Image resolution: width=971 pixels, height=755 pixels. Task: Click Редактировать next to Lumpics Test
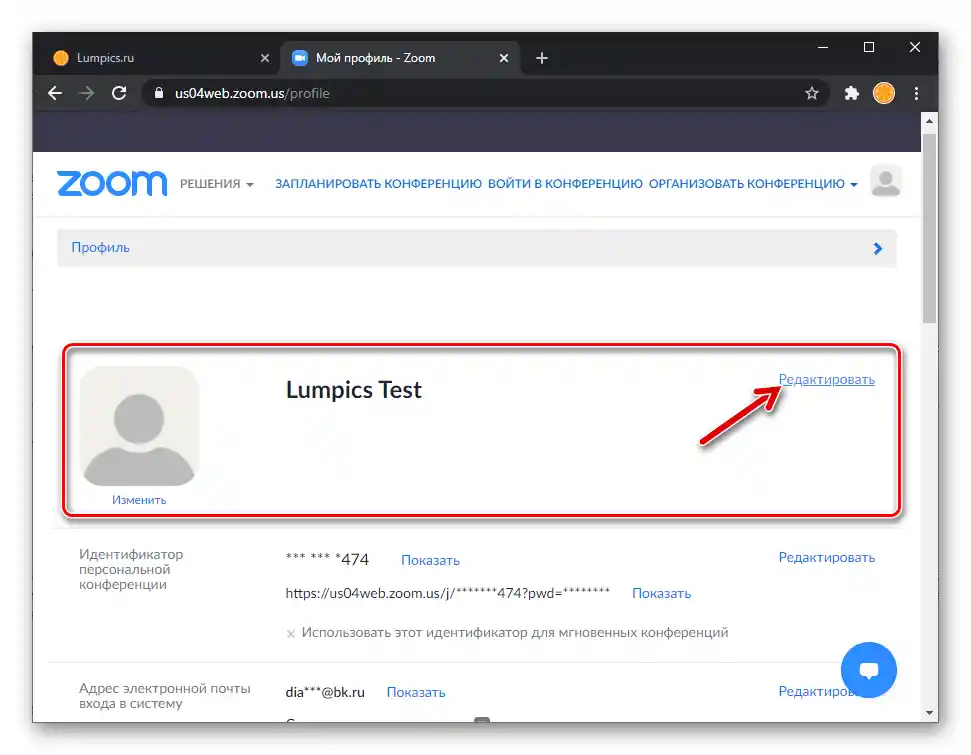pos(827,380)
